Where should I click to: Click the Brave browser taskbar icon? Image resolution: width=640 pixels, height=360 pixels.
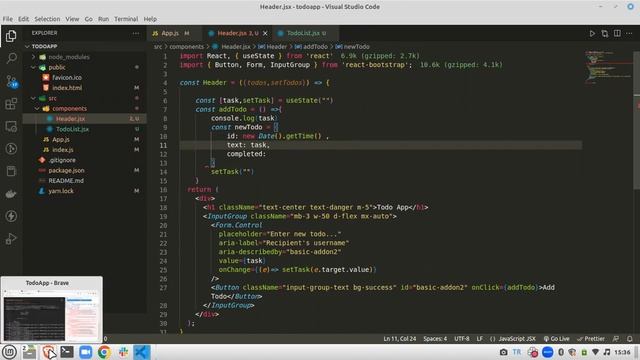coord(48,352)
